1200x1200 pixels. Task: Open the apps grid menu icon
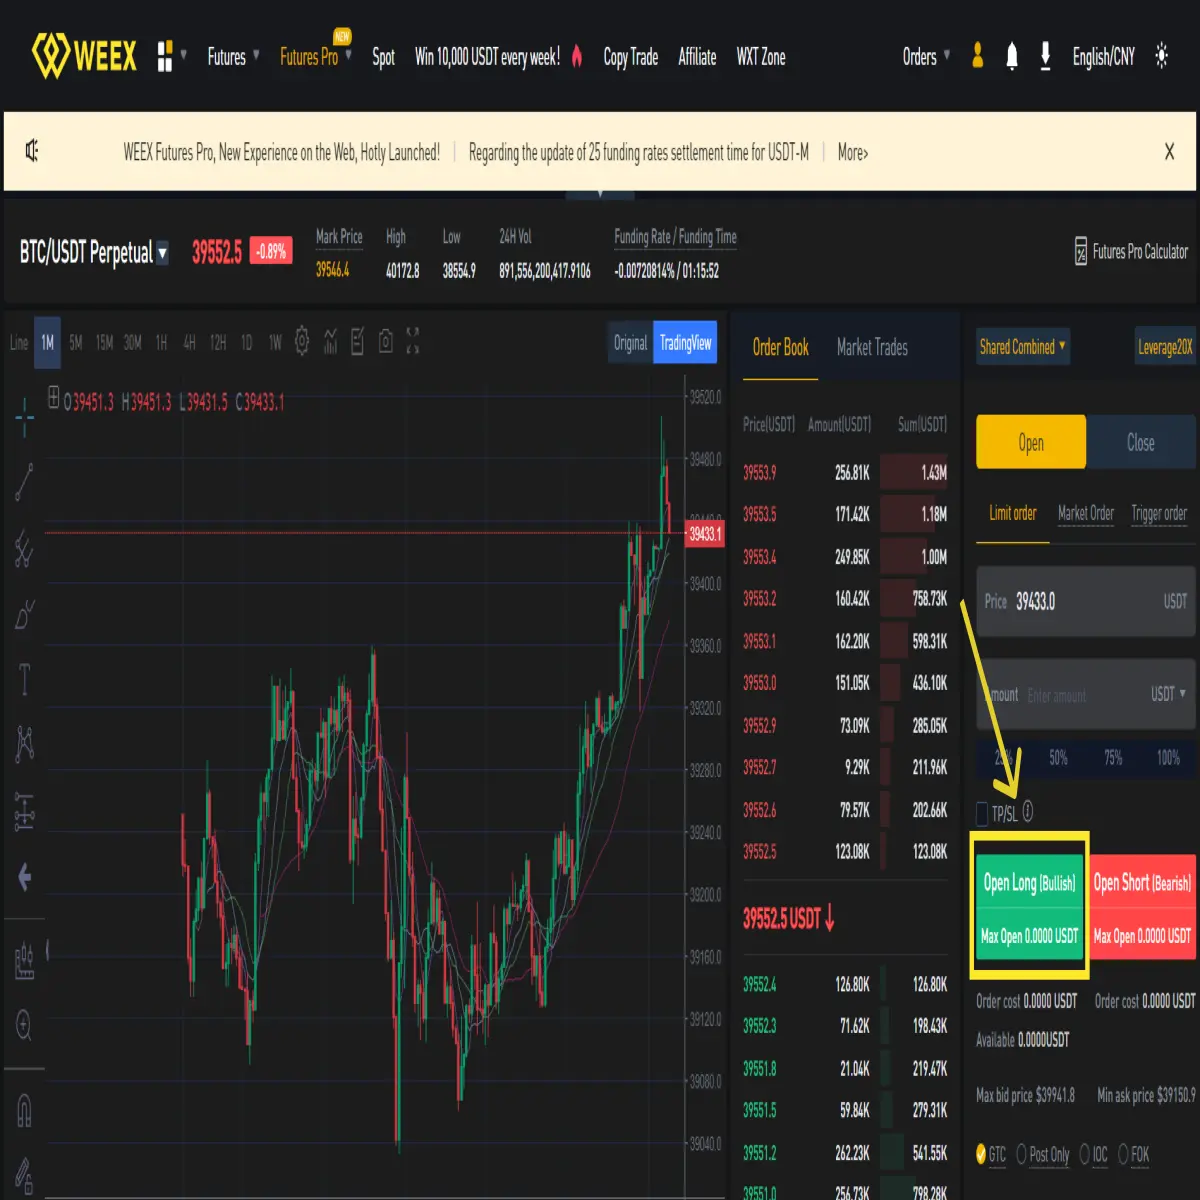coord(165,56)
